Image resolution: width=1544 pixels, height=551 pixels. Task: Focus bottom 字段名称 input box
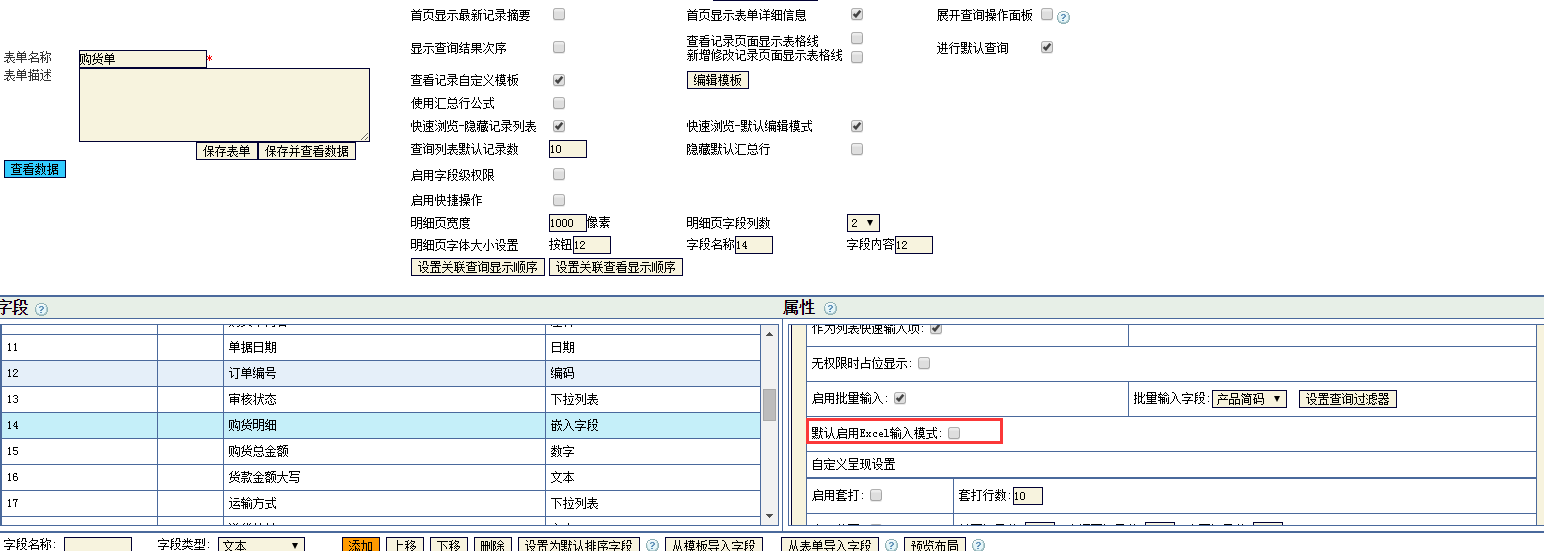click(98, 546)
